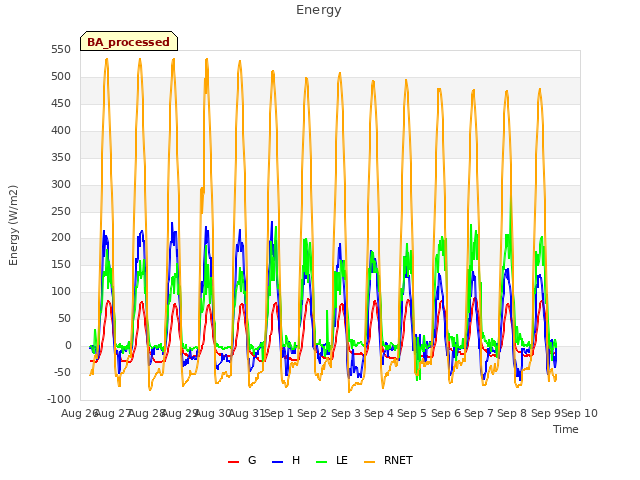Click the 450 y-axis tick label
This screenshot has width=640, height=480.
pos(61,104)
